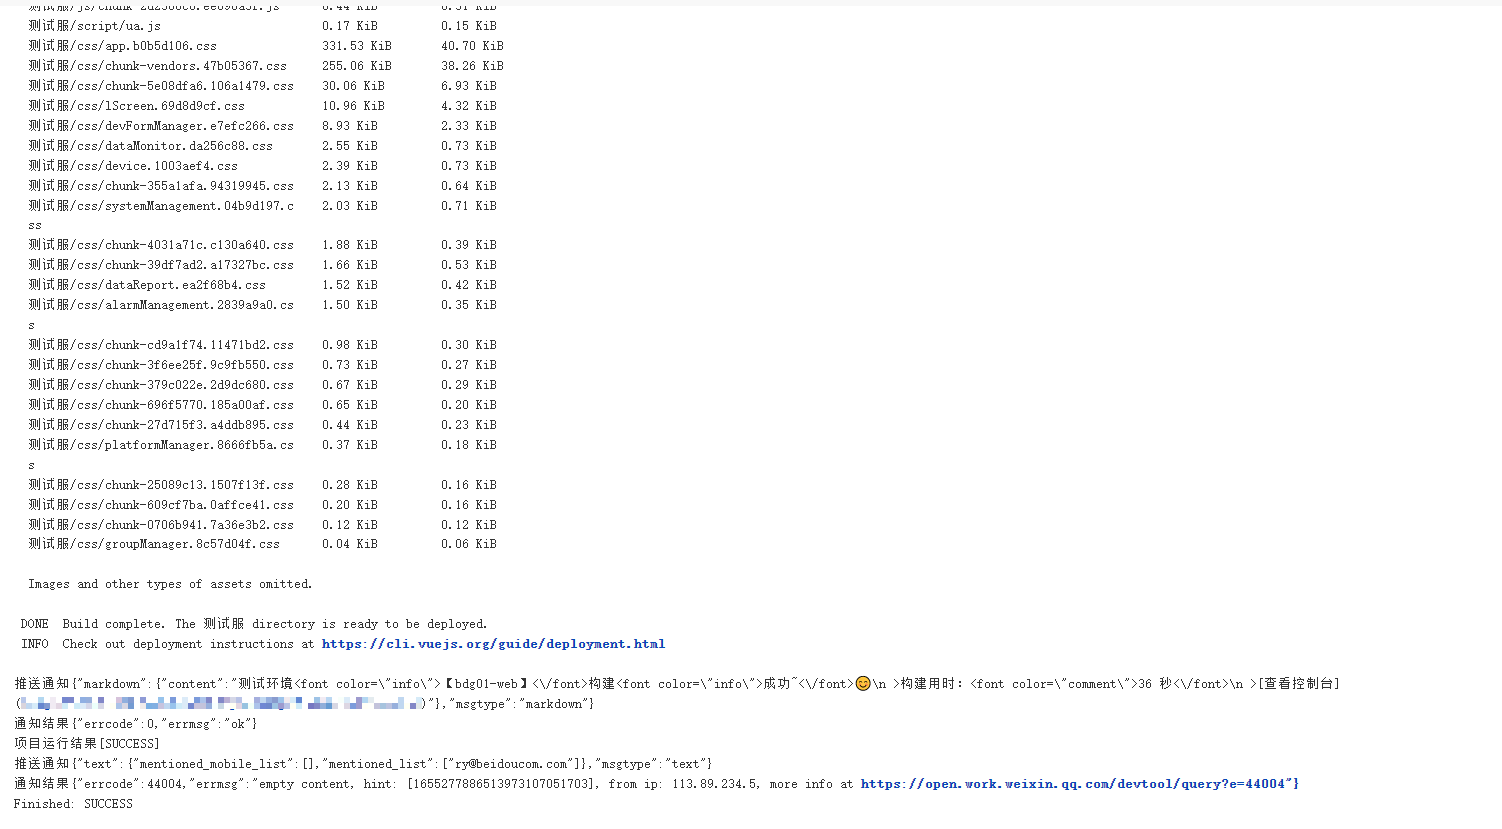1502x829 pixels.
Task: Click the file name script/ua.js
Action: tap(95, 26)
